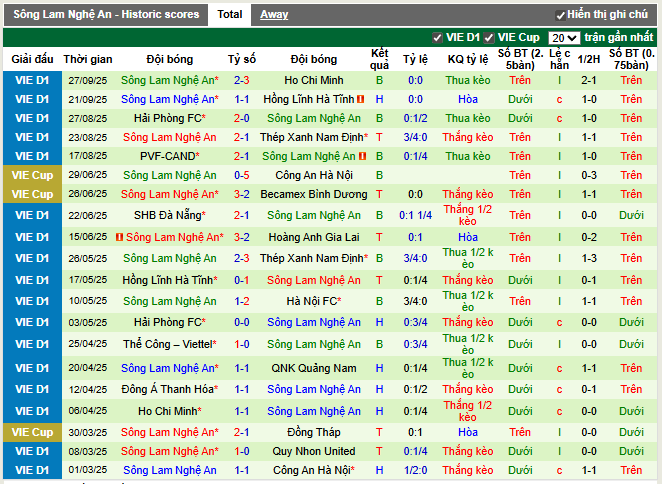The height and width of the screenshot is (484, 662).
Task: Click red card icon next to Sông Lam Nghệ An on 17/08/25
Action: click(x=362, y=156)
